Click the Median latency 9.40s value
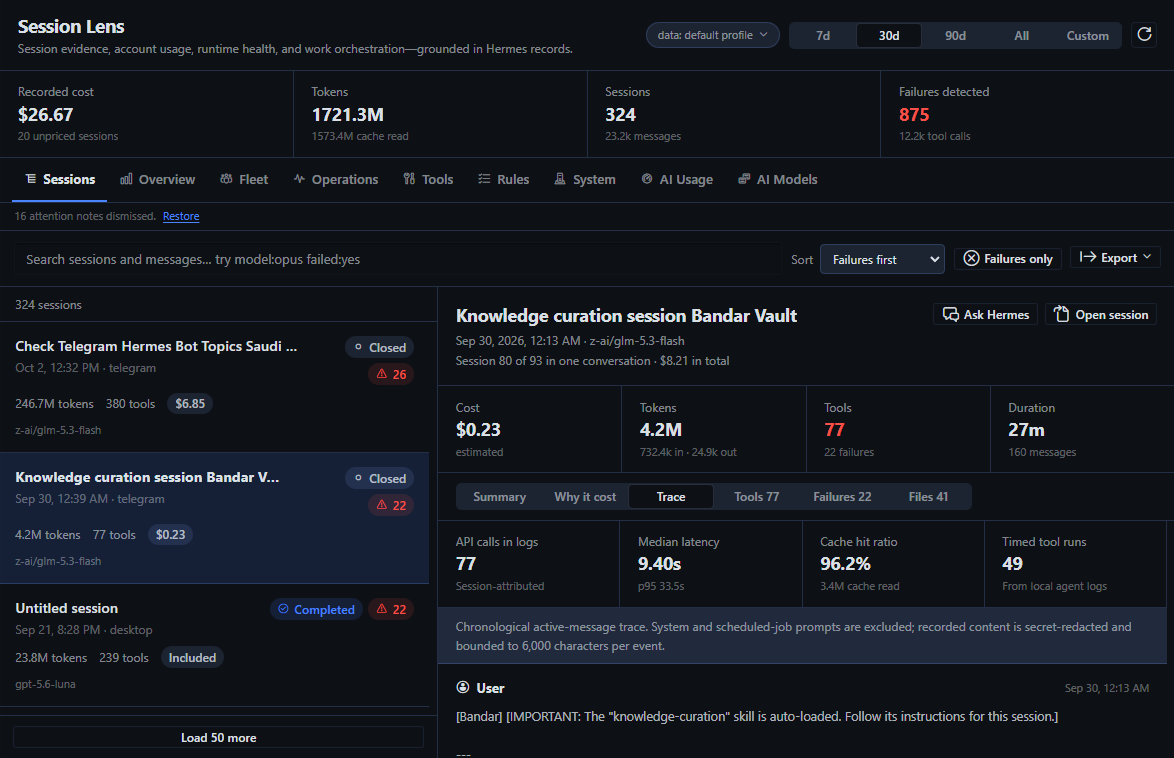 pyautogui.click(x=660, y=563)
